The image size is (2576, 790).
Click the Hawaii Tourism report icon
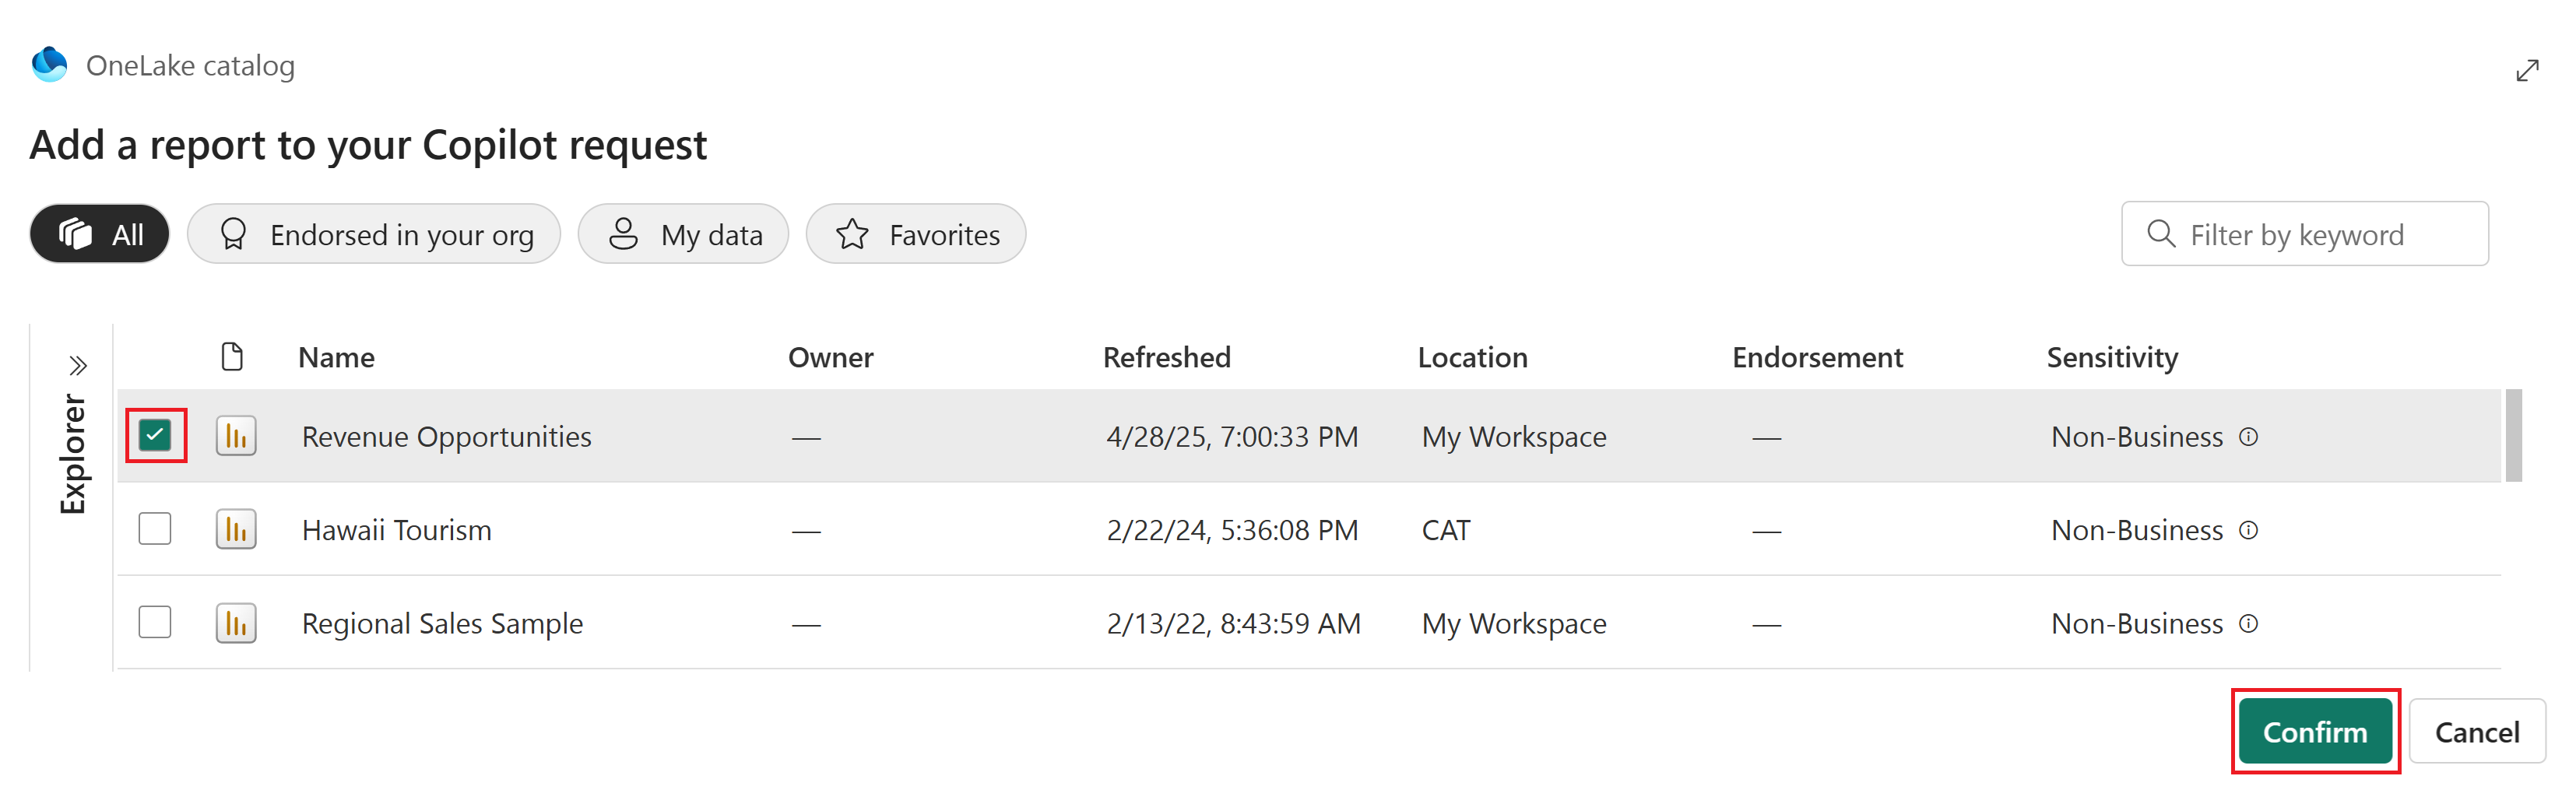click(235, 529)
